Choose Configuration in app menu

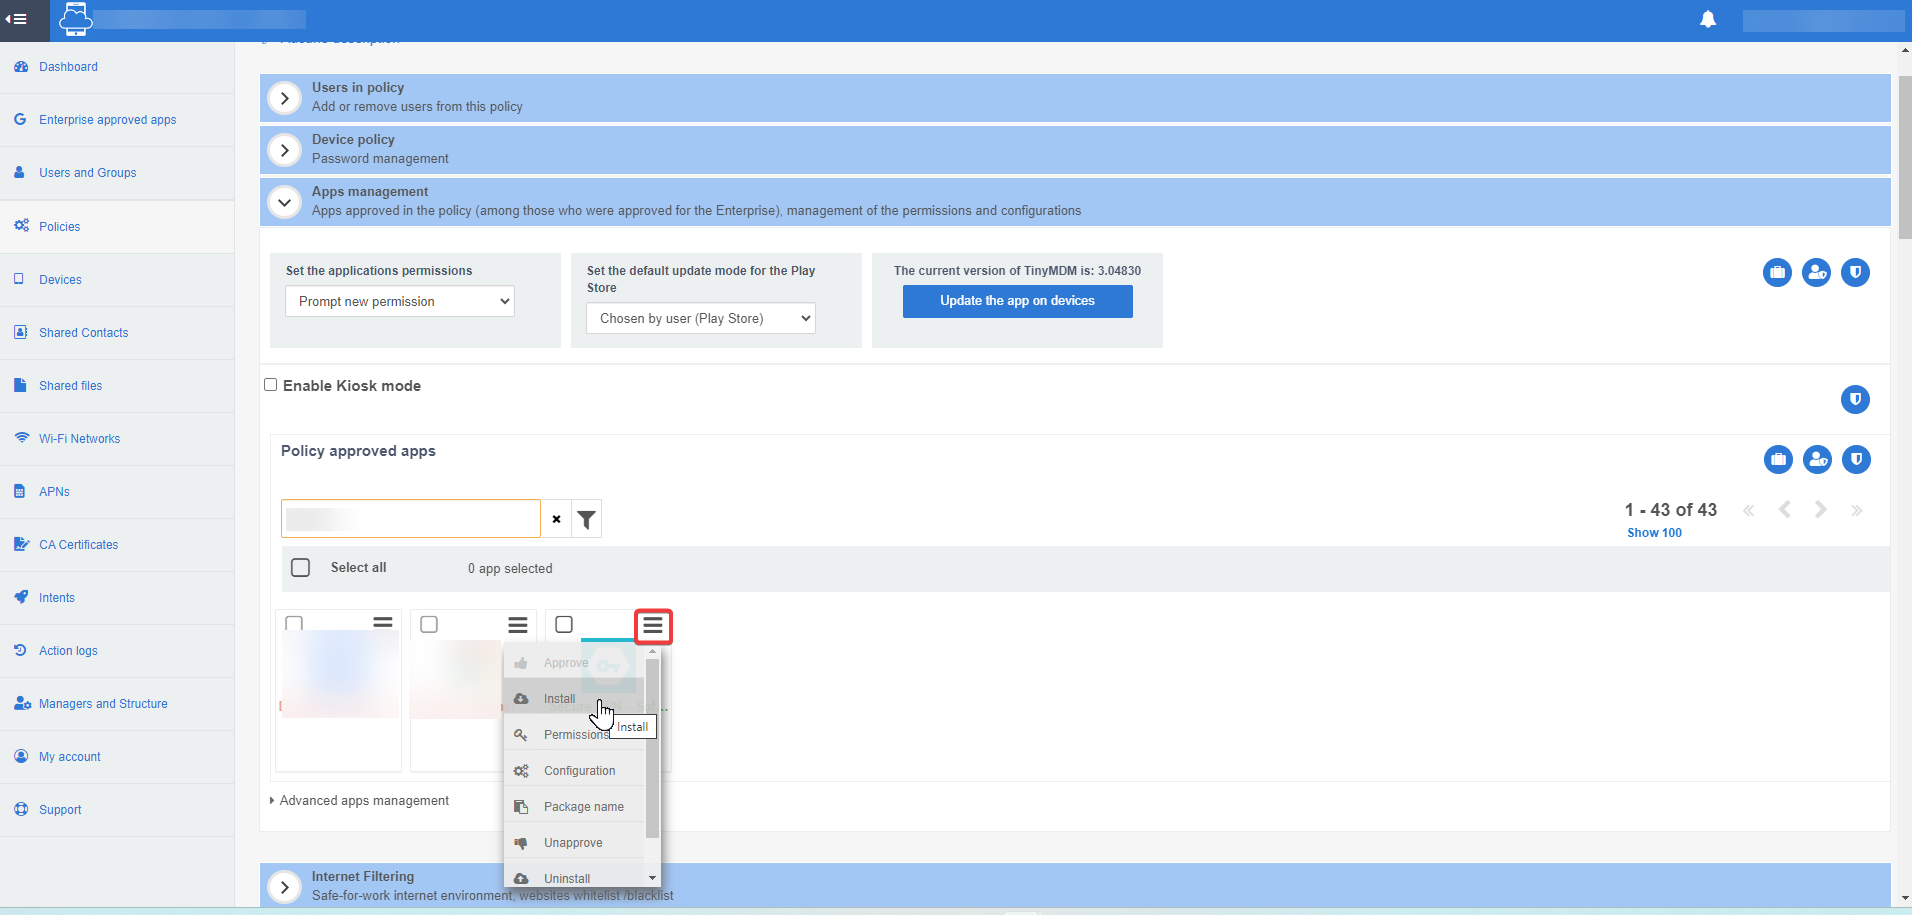(575, 771)
